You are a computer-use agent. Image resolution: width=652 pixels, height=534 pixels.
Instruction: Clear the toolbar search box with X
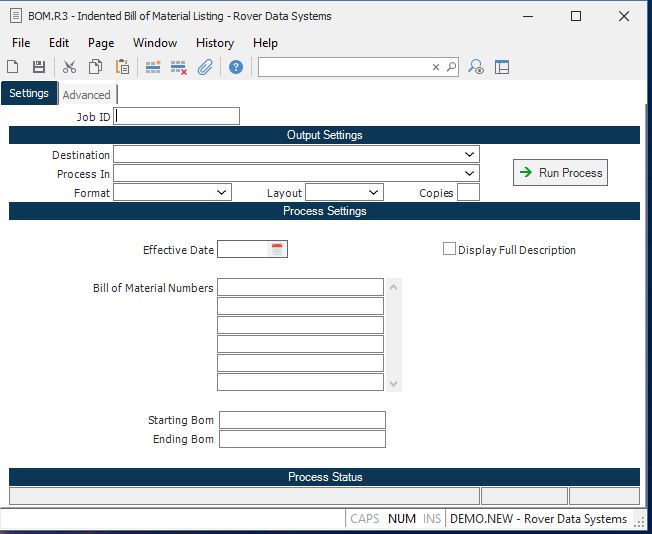pos(436,67)
